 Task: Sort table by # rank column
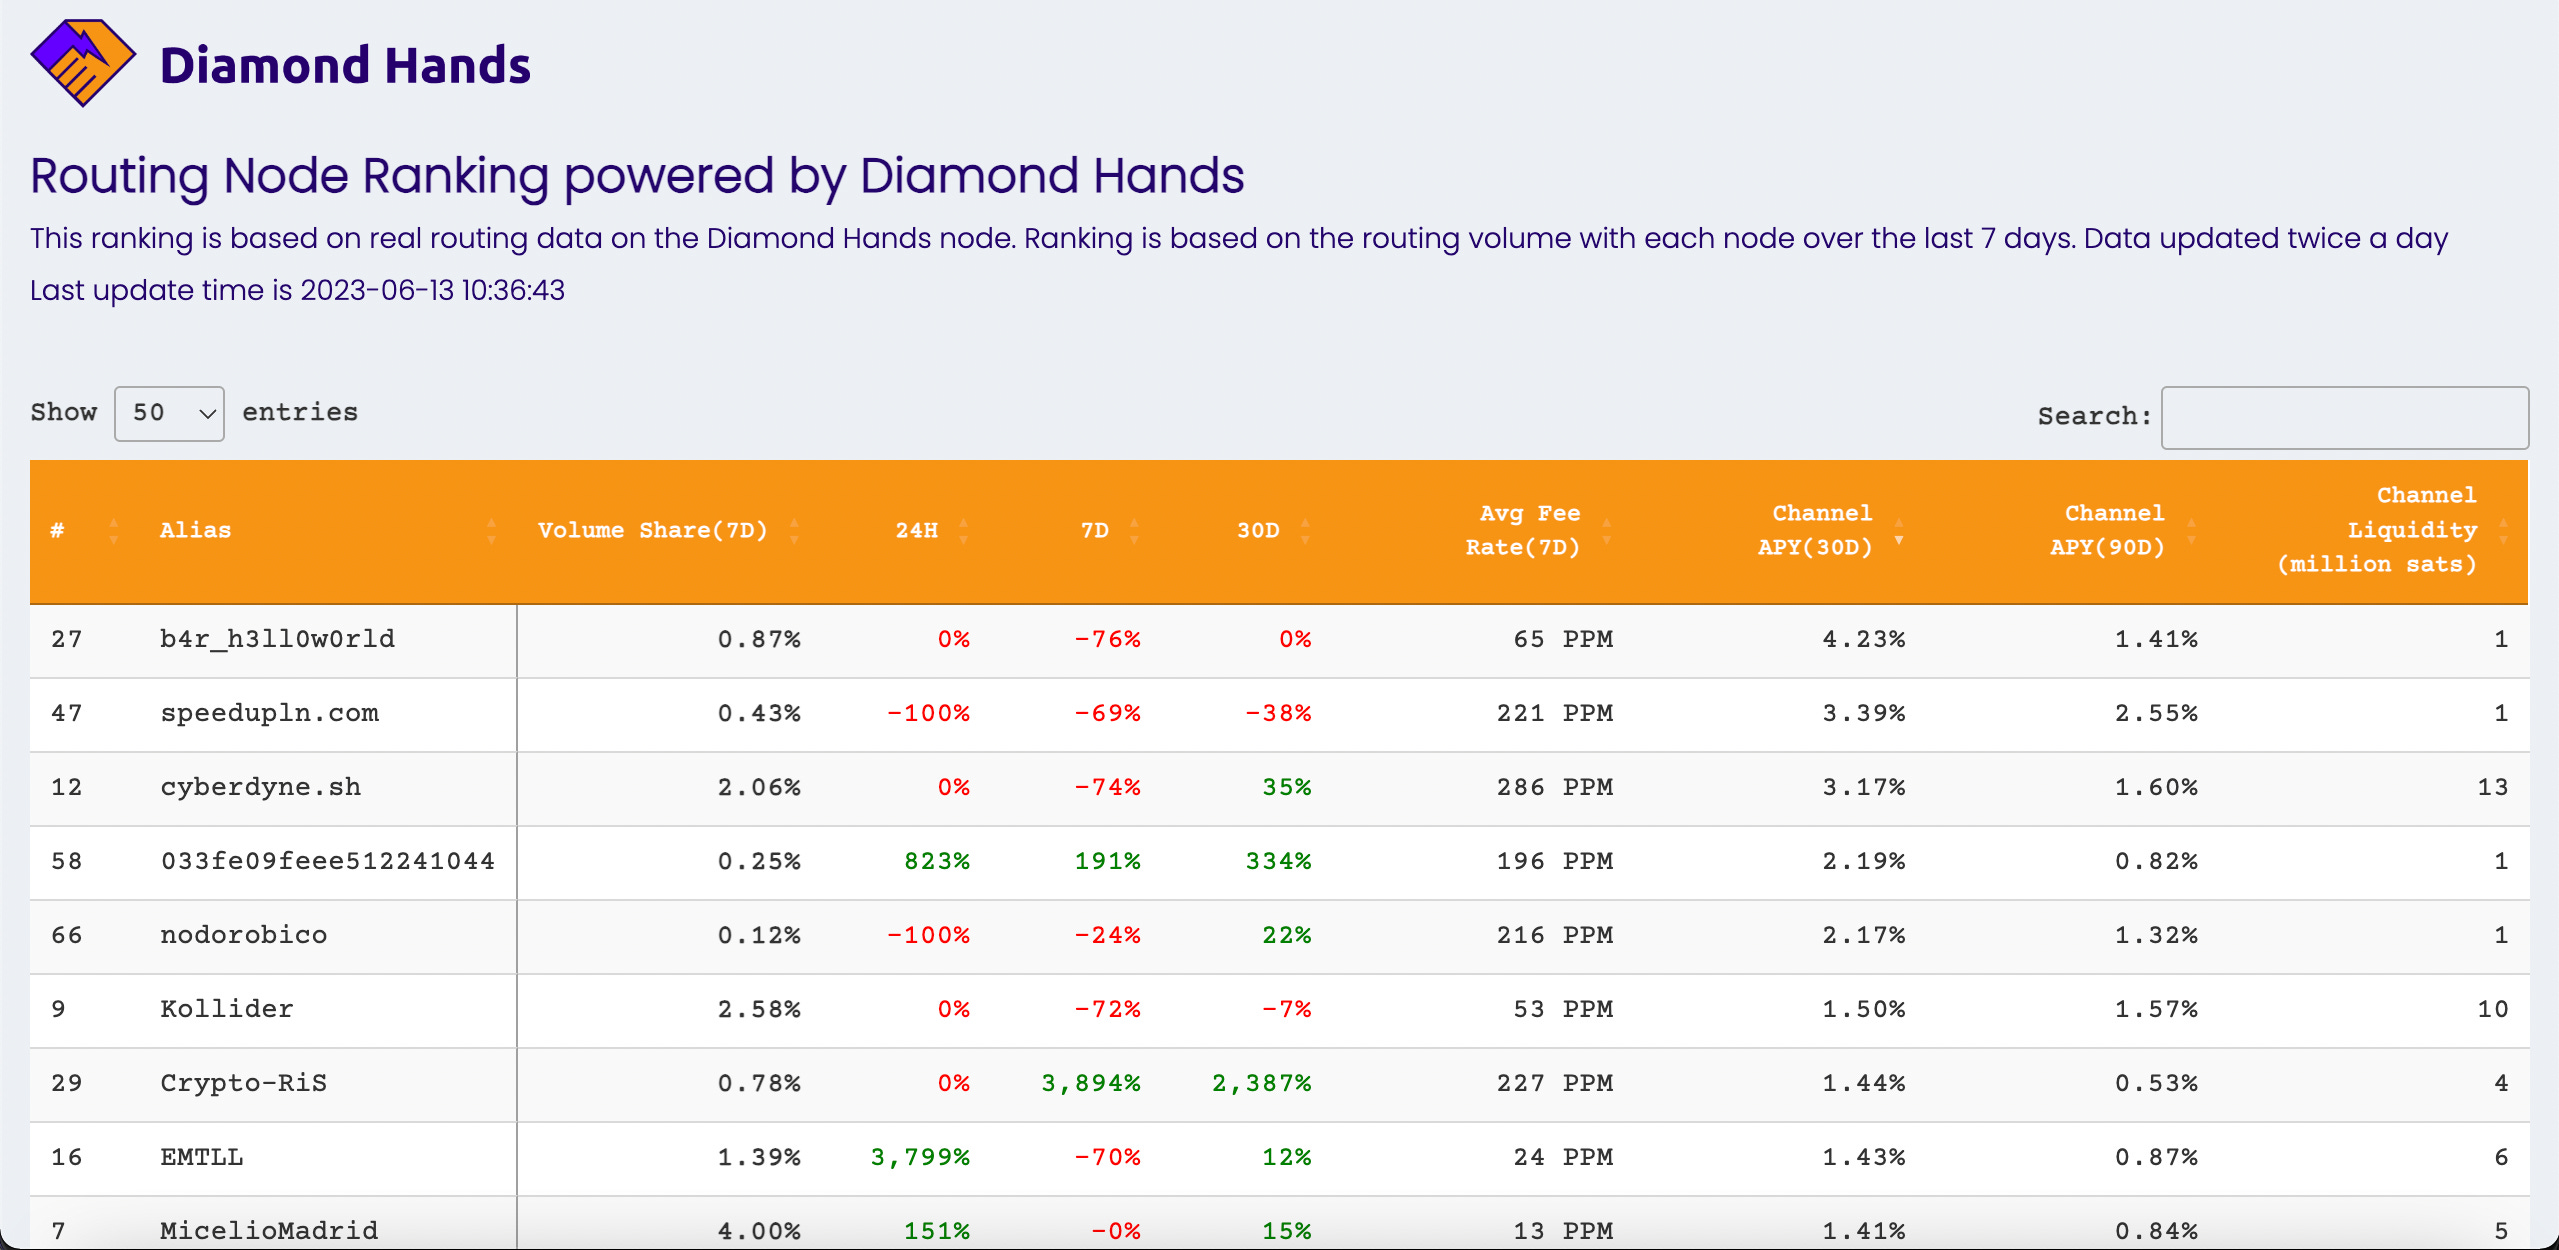84,531
